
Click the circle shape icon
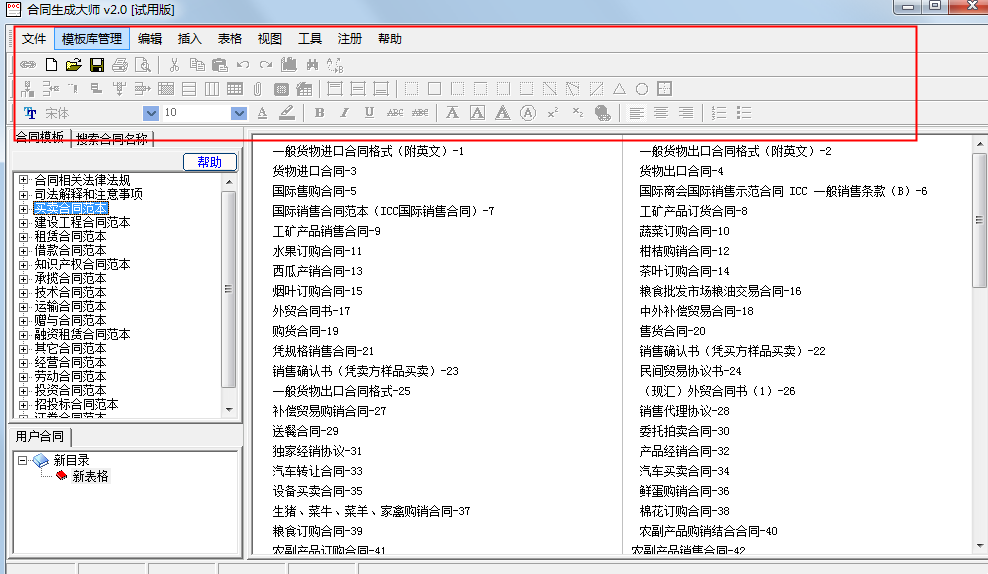point(641,89)
